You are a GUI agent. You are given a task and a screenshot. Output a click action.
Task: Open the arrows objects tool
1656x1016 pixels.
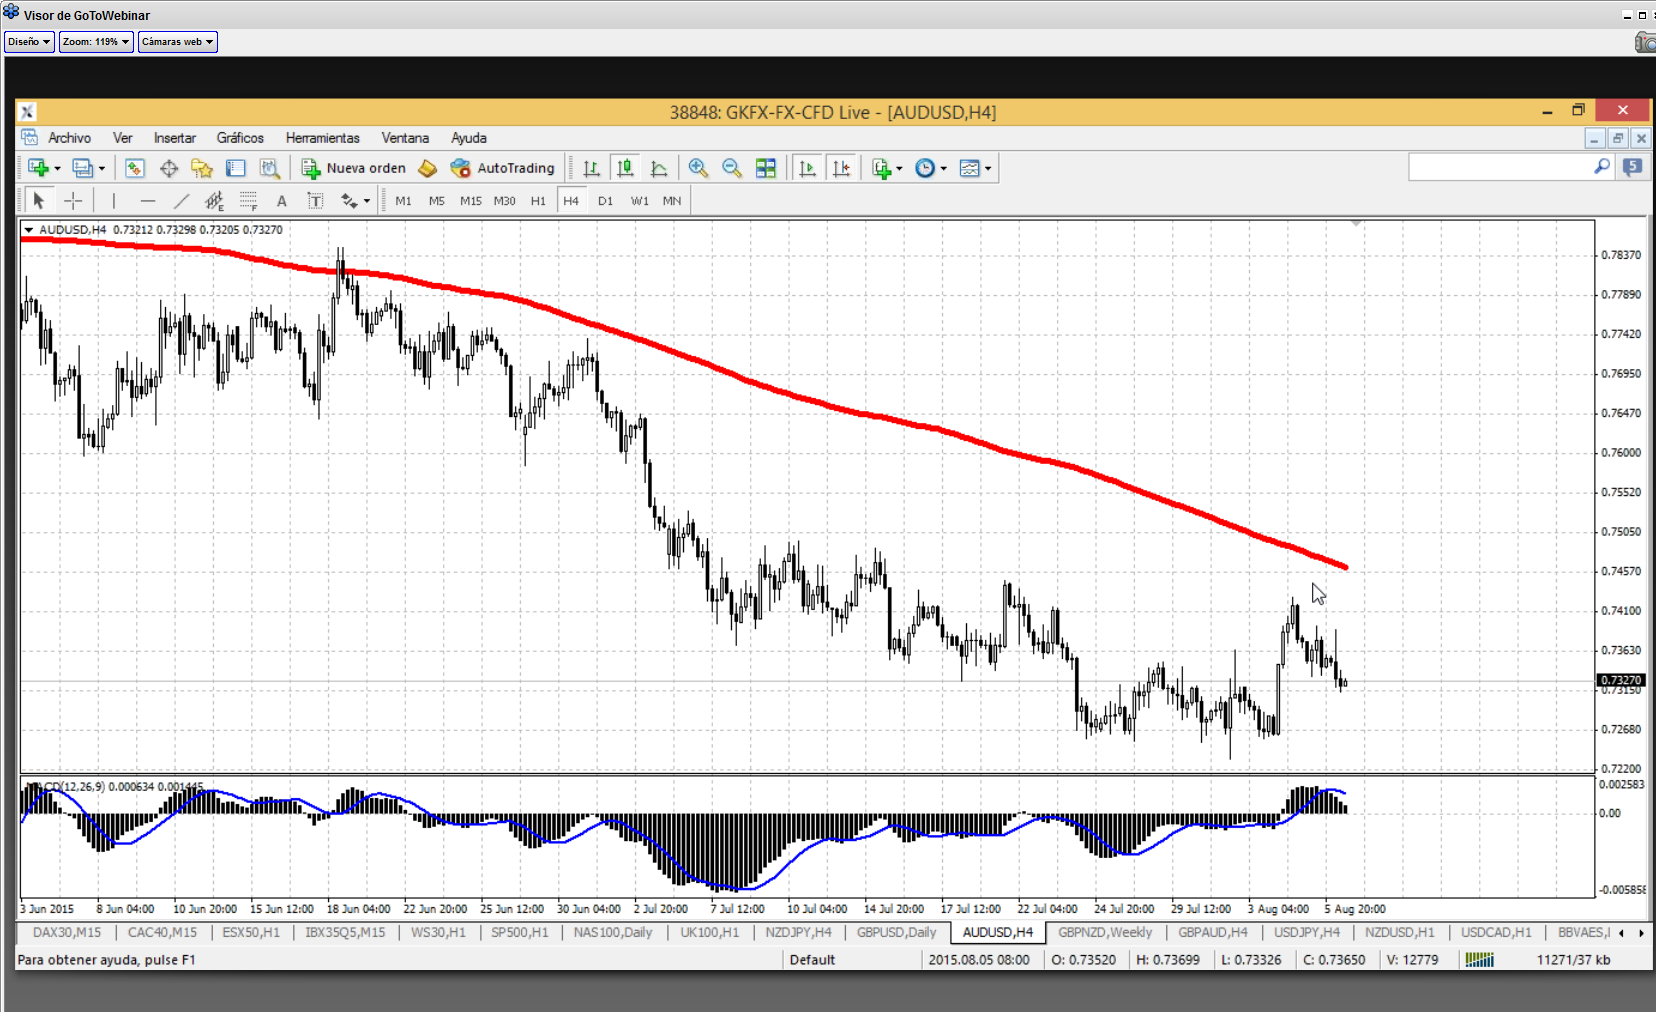[x=349, y=201]
